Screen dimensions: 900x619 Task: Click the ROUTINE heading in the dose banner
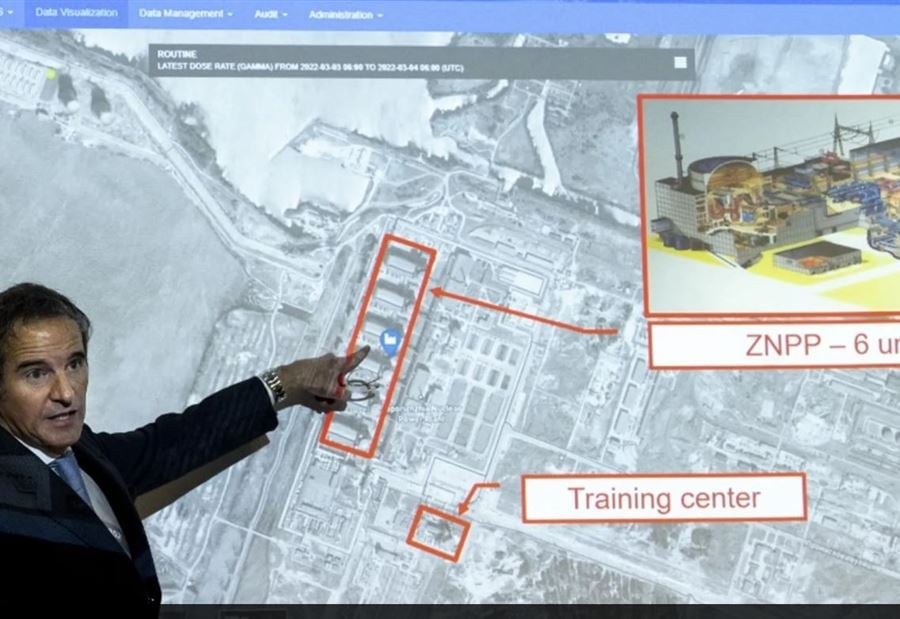click(x=177, y=54)
